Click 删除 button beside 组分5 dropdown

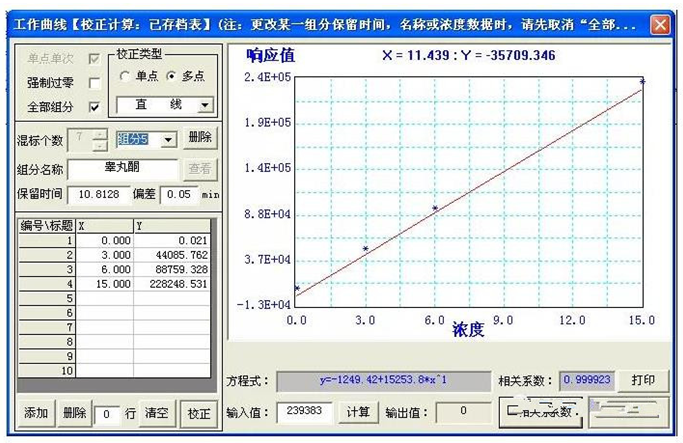[200, 138]
